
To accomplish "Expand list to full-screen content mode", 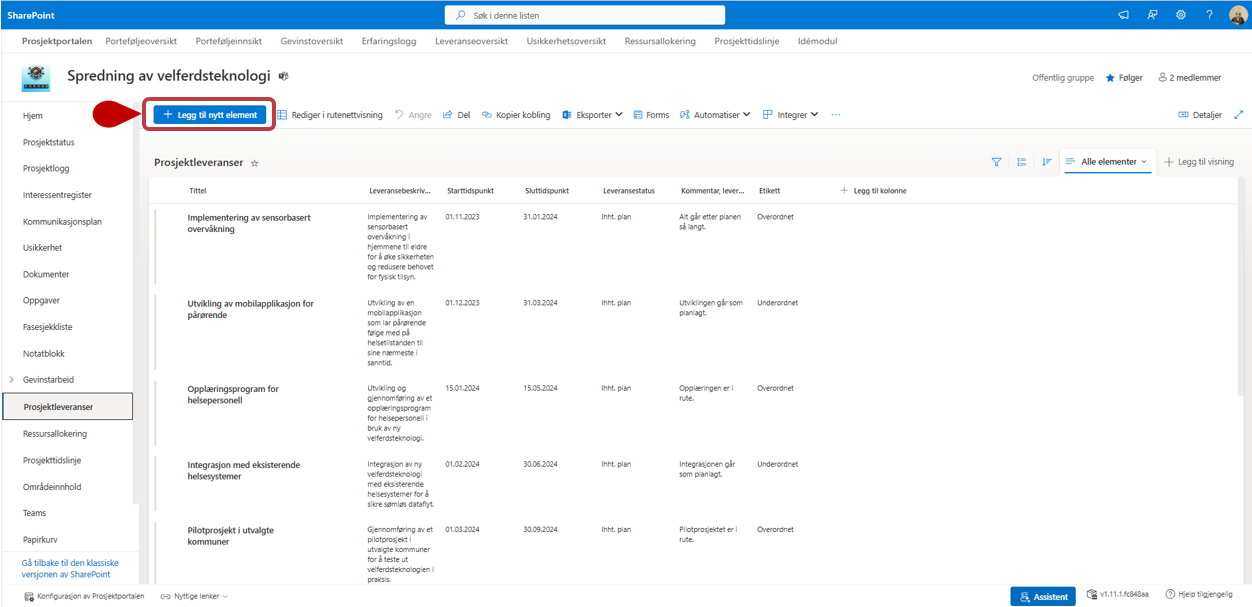I will click(1239, 115).
